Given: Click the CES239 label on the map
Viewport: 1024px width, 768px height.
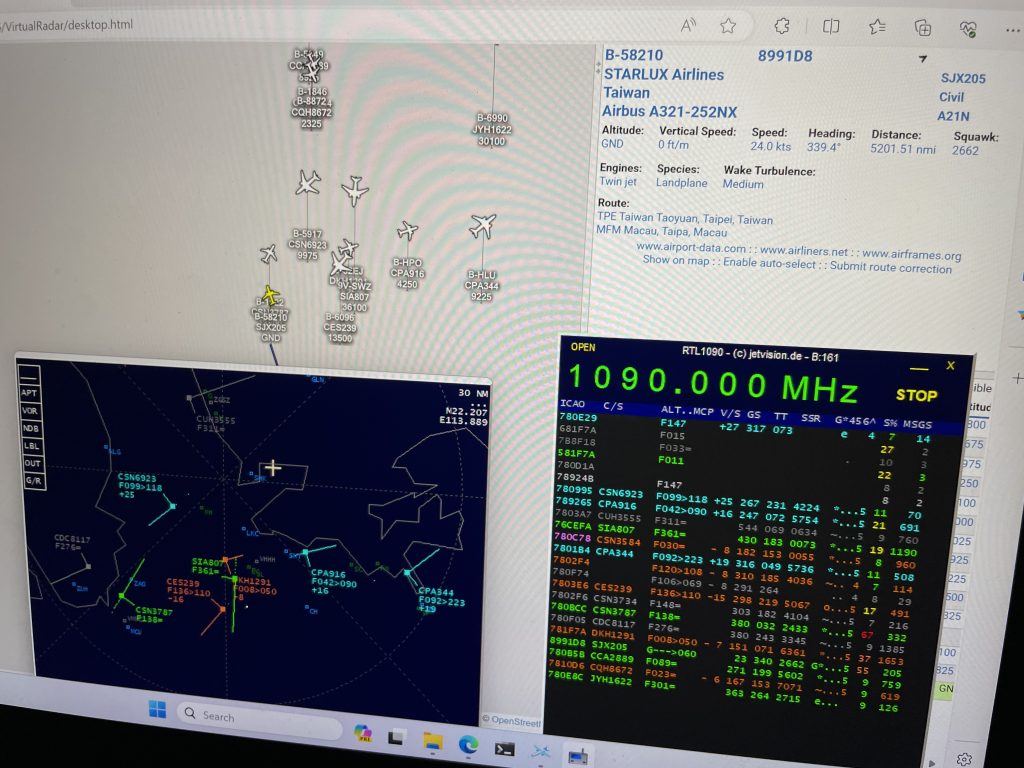Looking at the screenshot, I should tap(340, 328).
